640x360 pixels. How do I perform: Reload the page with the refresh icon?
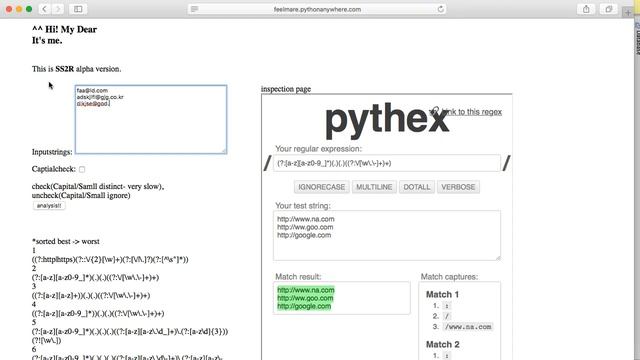[440, 9]
